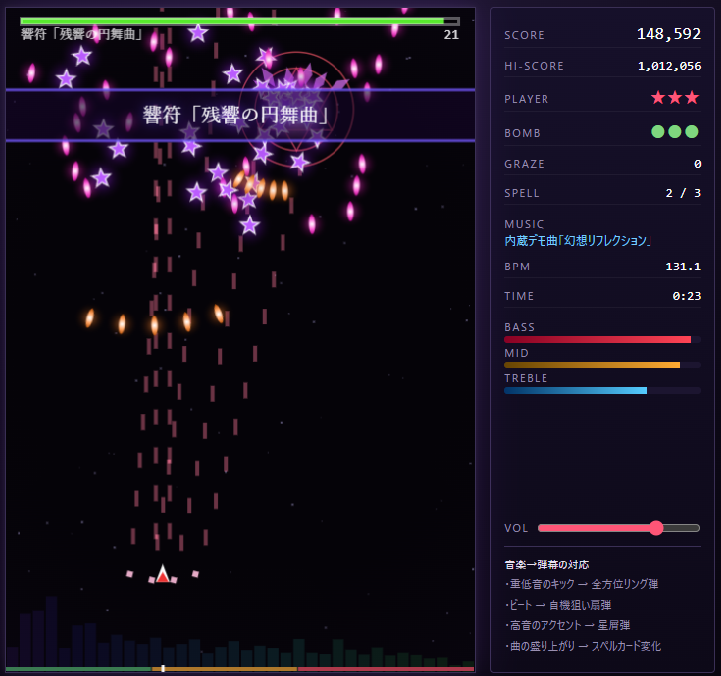Click the hi-score value 1,012,056
Viewport: 721px width, 676px height.
[x=670, y=66]
